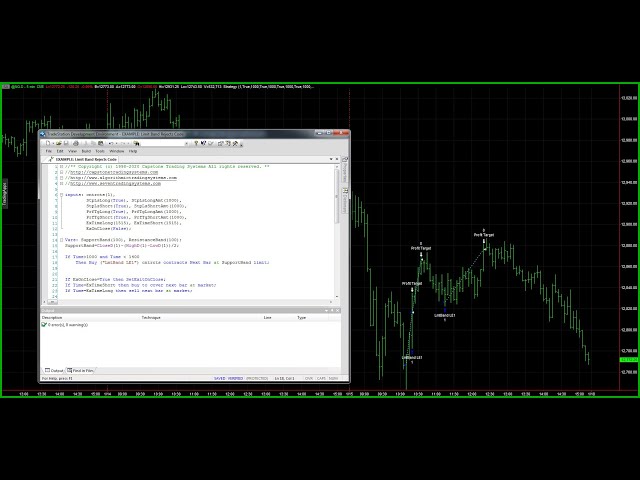Click the SupportBand=CloseD(1) code line
Screen dimensions: 640x480
(122, 246)
